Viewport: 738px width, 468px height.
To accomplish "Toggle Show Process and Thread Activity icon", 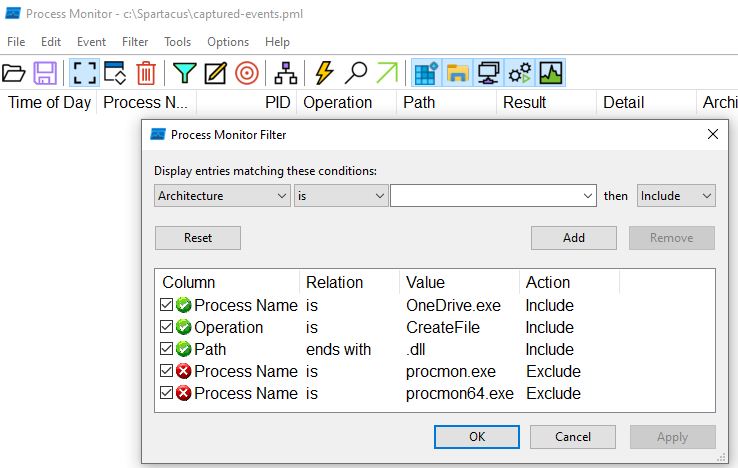I will click(x=520, y=73).
